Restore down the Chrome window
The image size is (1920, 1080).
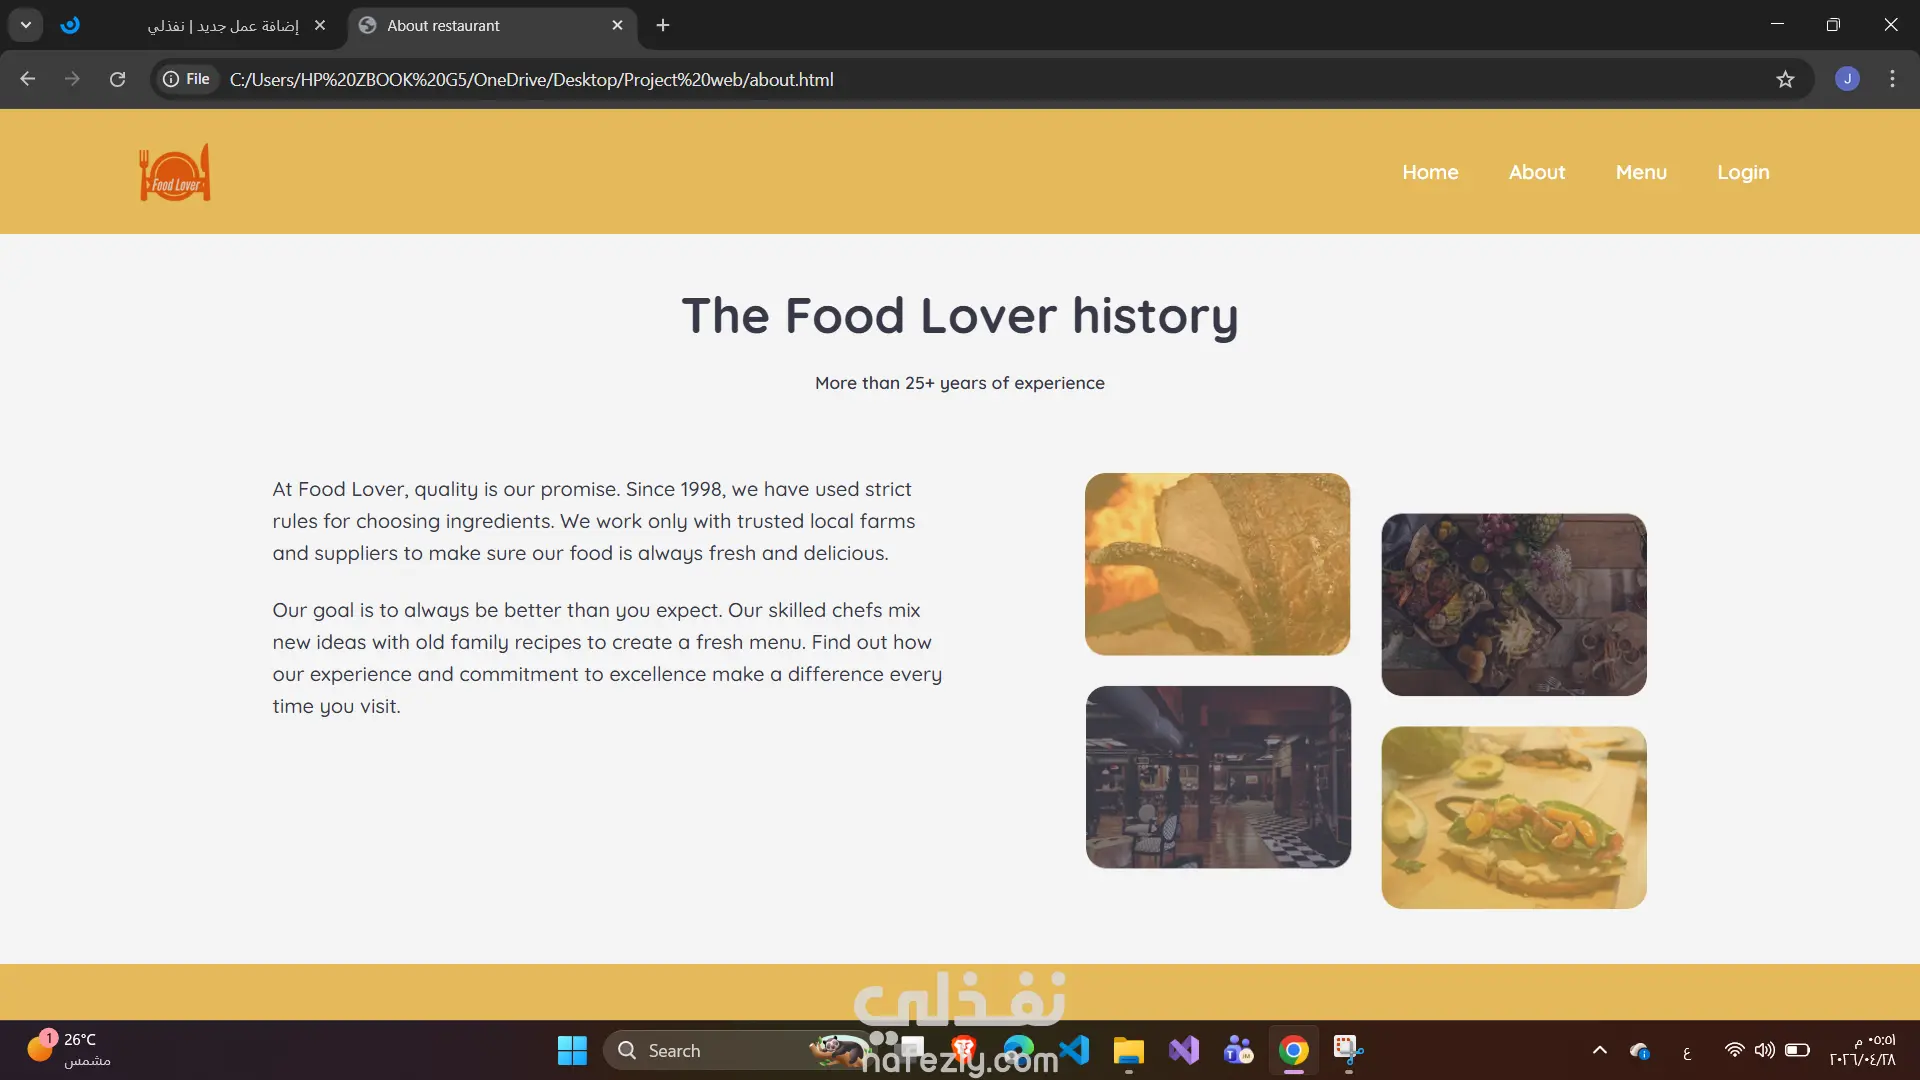pyautogui.click(x=1833, y=25)
